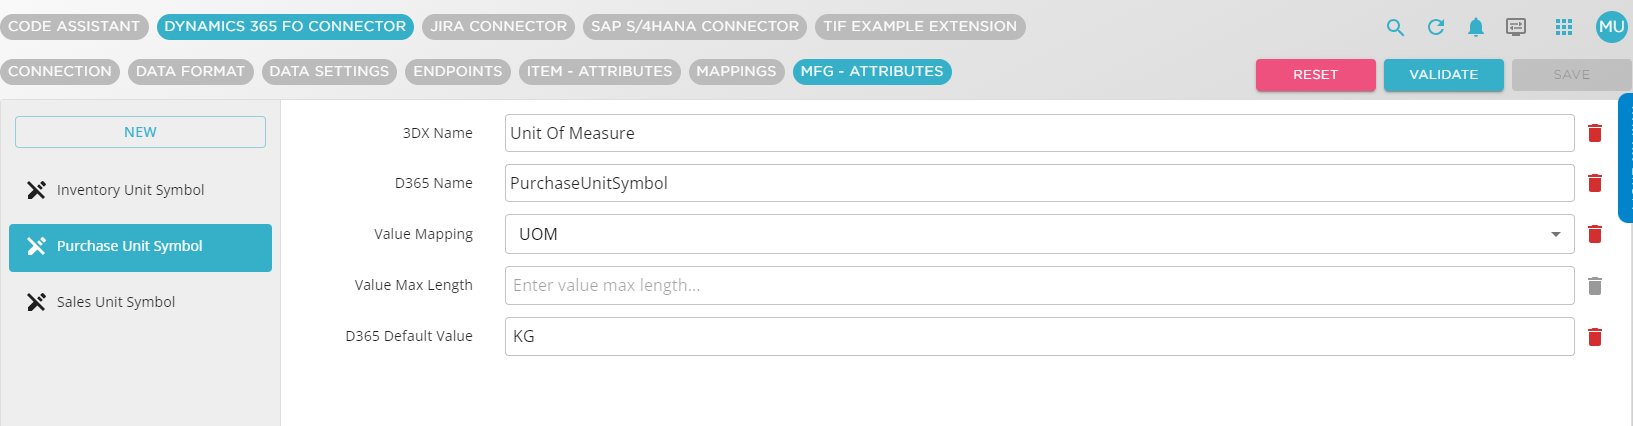
Task: Open the MU user avatar menu
Action: pos(1611,27)
